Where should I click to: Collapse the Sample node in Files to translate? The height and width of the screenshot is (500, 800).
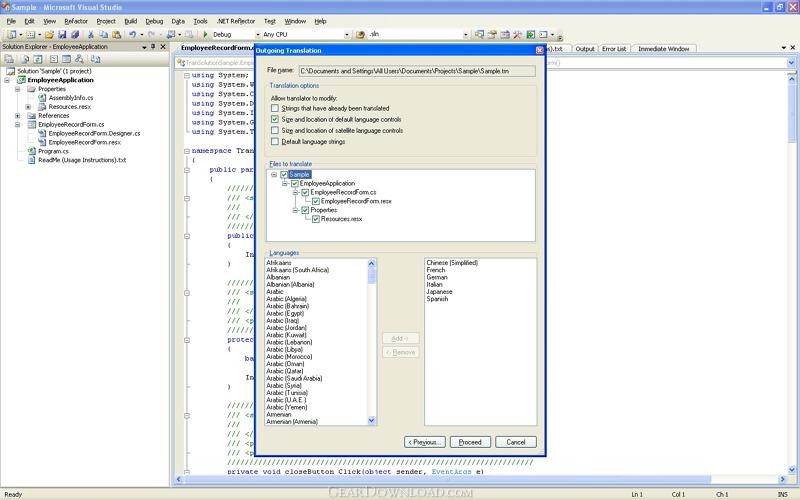pos(274,174)
